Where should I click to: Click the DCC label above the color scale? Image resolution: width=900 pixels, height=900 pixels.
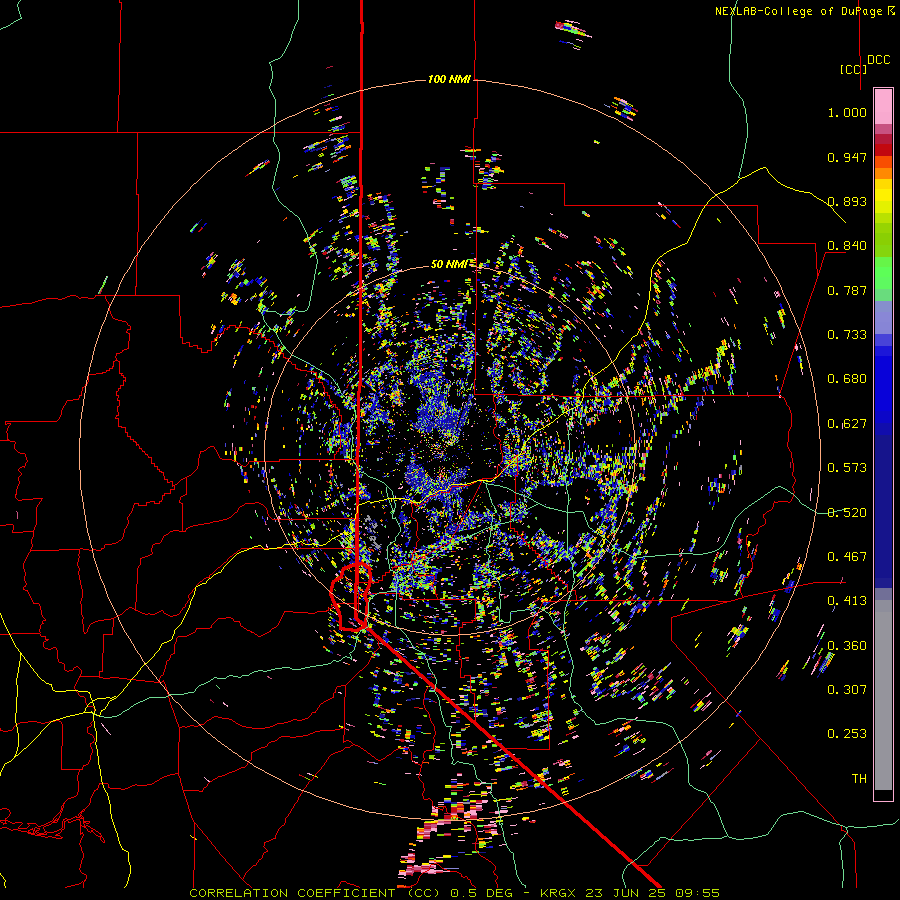tap(878, 60)
